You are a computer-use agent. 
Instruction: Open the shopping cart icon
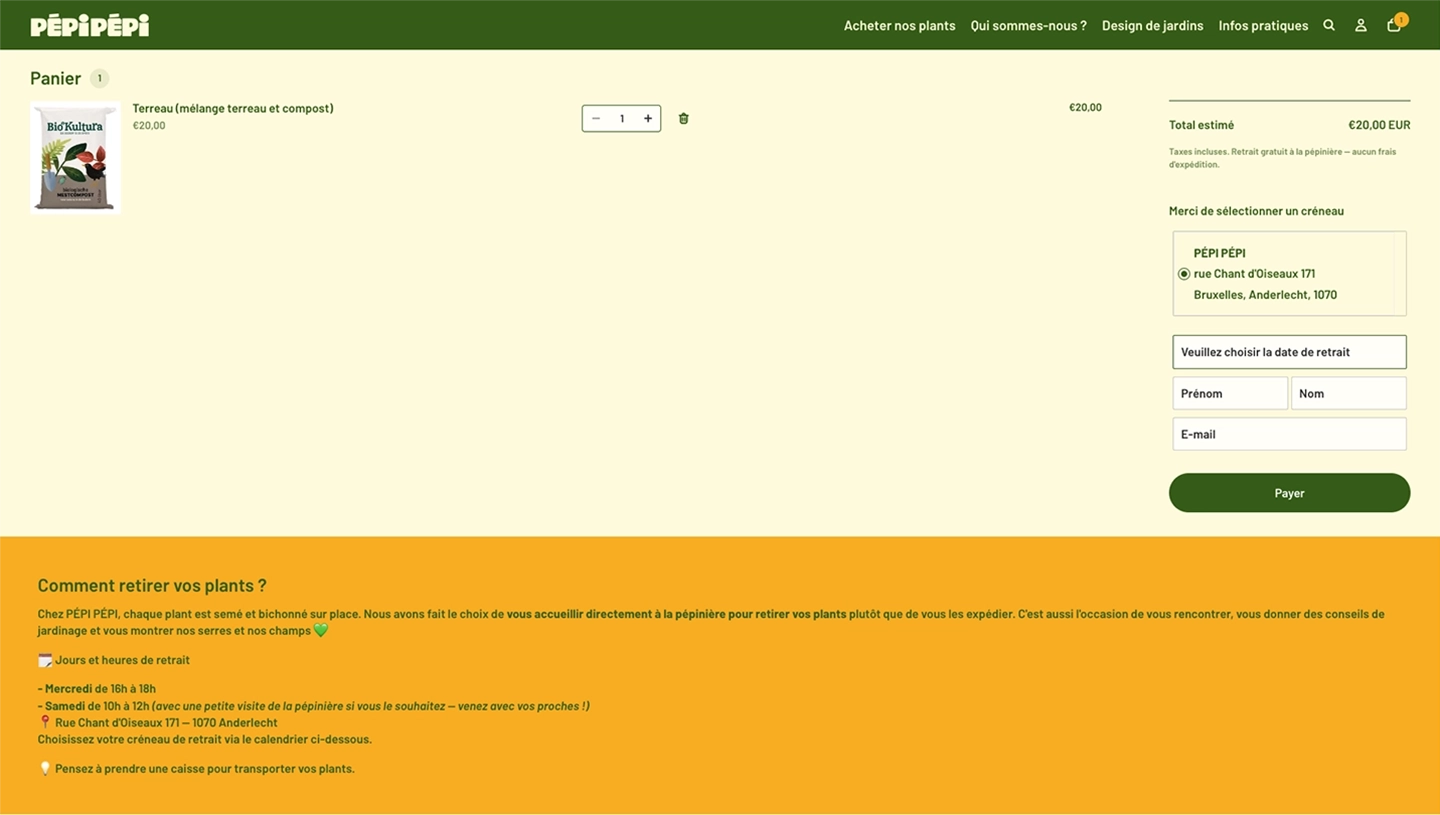coord(1394,25)
